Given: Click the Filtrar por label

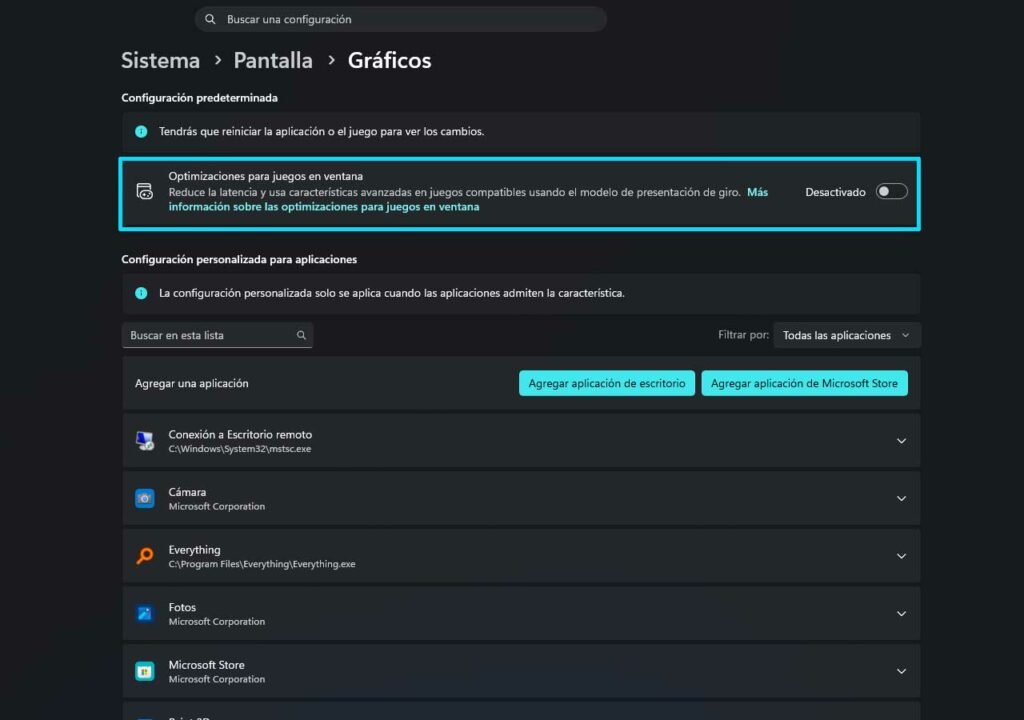Looking at the screenshot, I should point(743,335).
